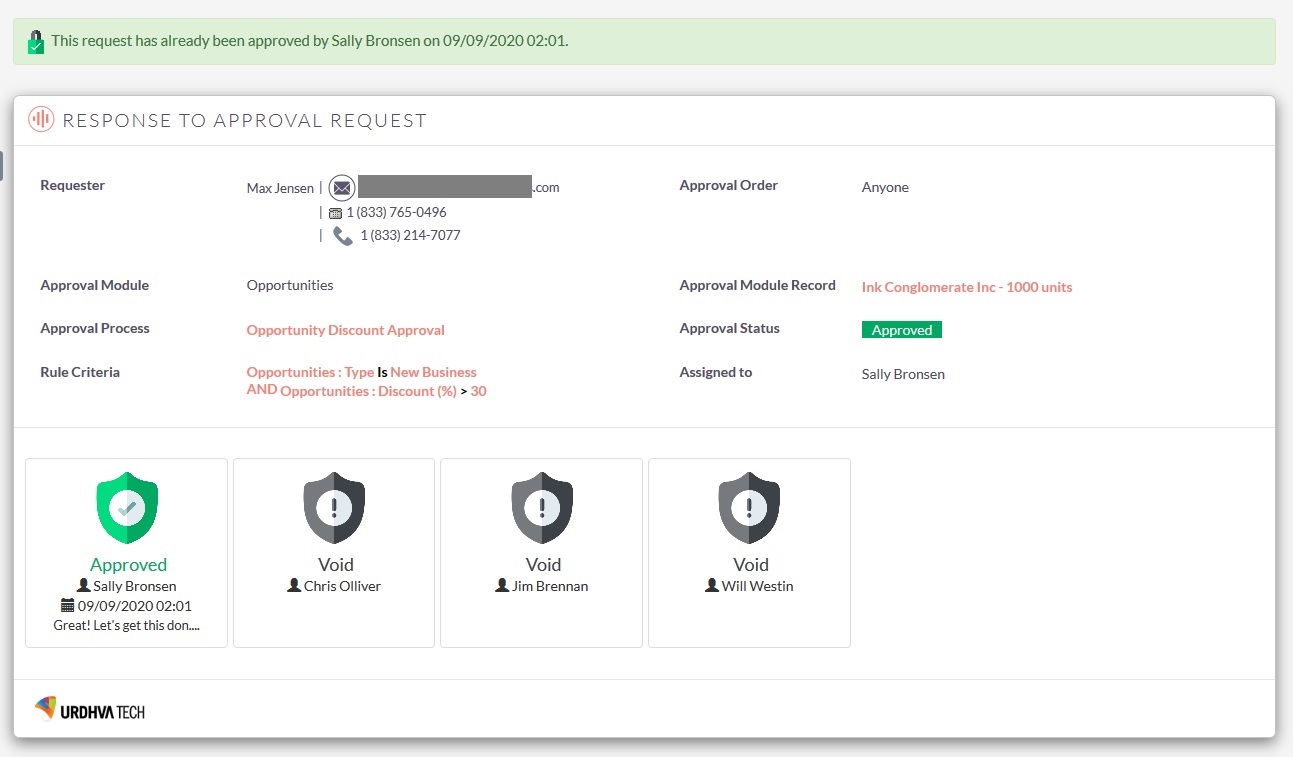Click the Void label above Chris Olliver
Screen dimensions: 1293x757
click(x=335, y=564)
